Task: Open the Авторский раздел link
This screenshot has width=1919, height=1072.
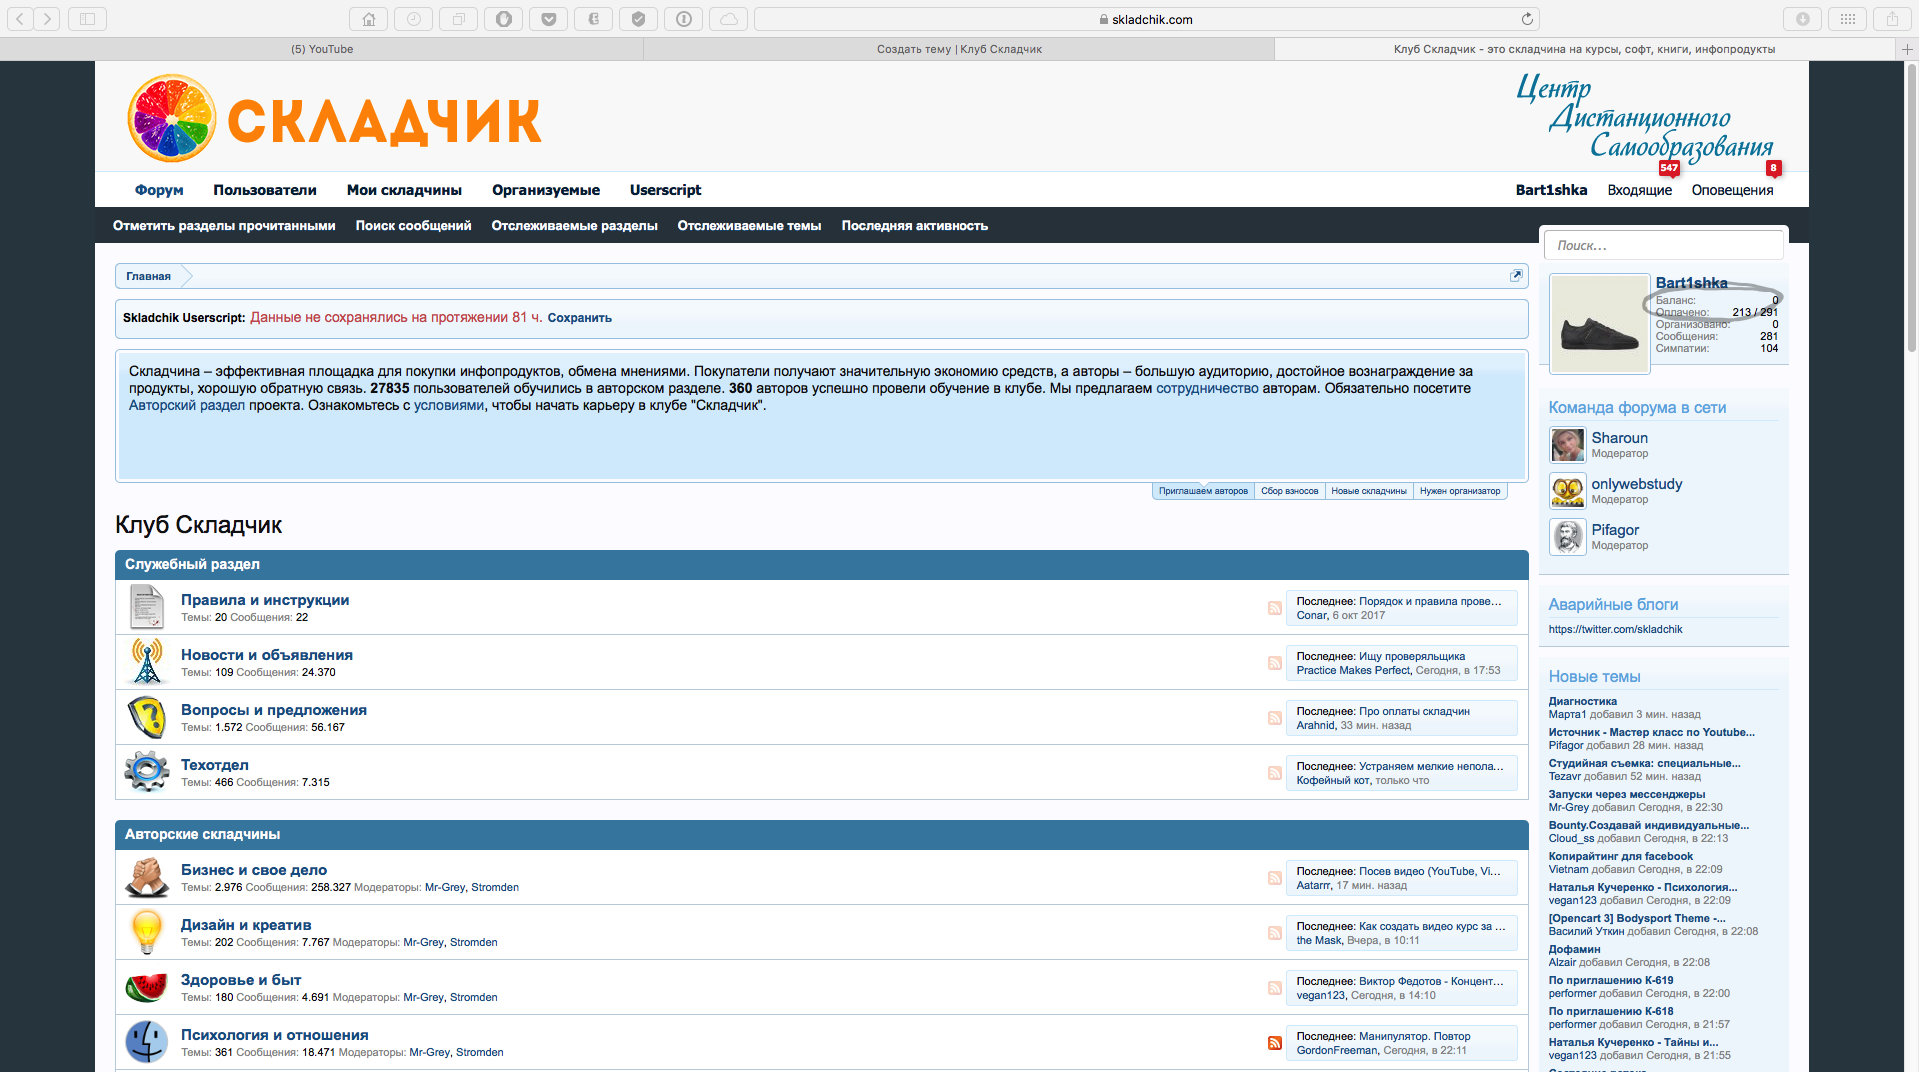Action: click(187, 405)
